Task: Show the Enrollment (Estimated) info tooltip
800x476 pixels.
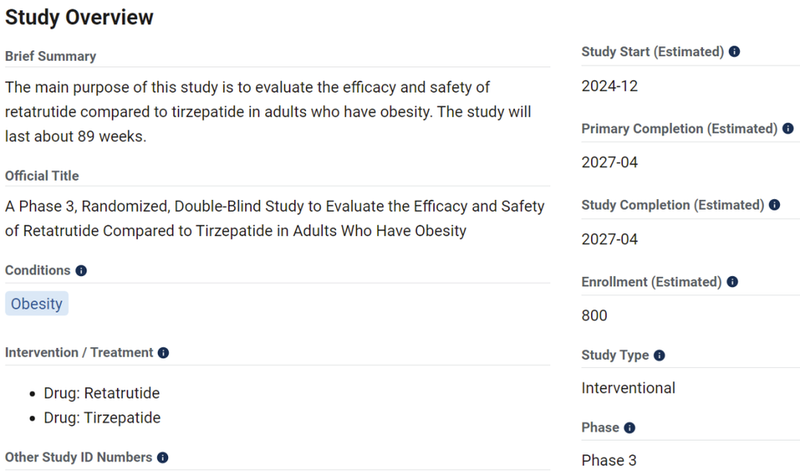Action: (732, 282)
